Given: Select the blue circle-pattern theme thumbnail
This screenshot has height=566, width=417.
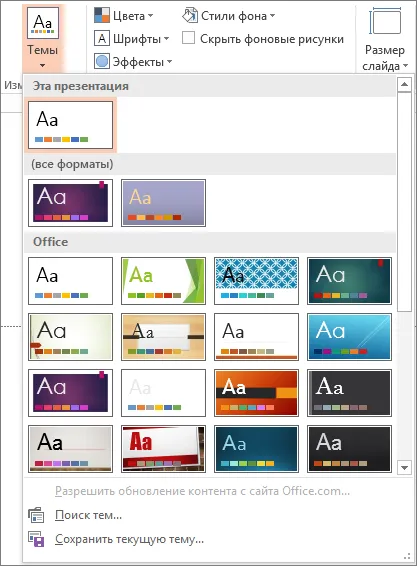Looking at the screenshot, I should (x=256, y=281).
